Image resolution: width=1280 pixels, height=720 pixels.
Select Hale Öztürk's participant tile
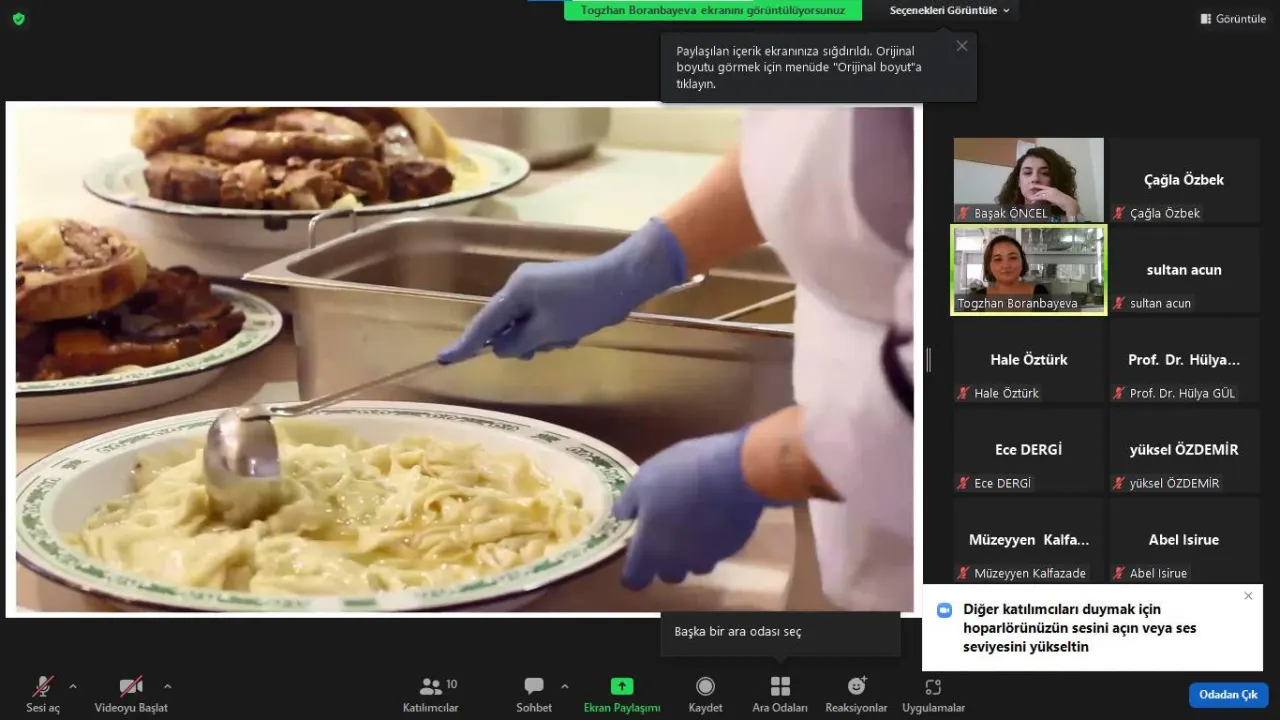(1028, 360)
